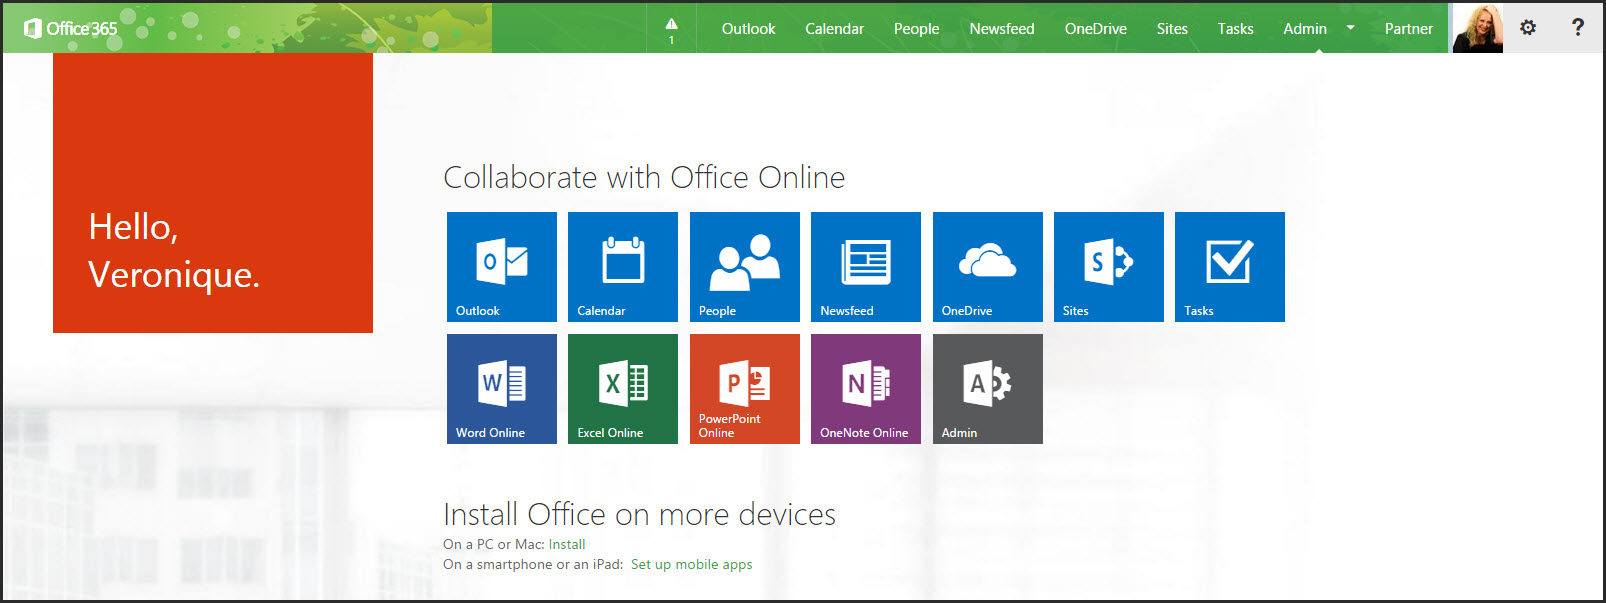Open the Calendar tile

(622, 266)
